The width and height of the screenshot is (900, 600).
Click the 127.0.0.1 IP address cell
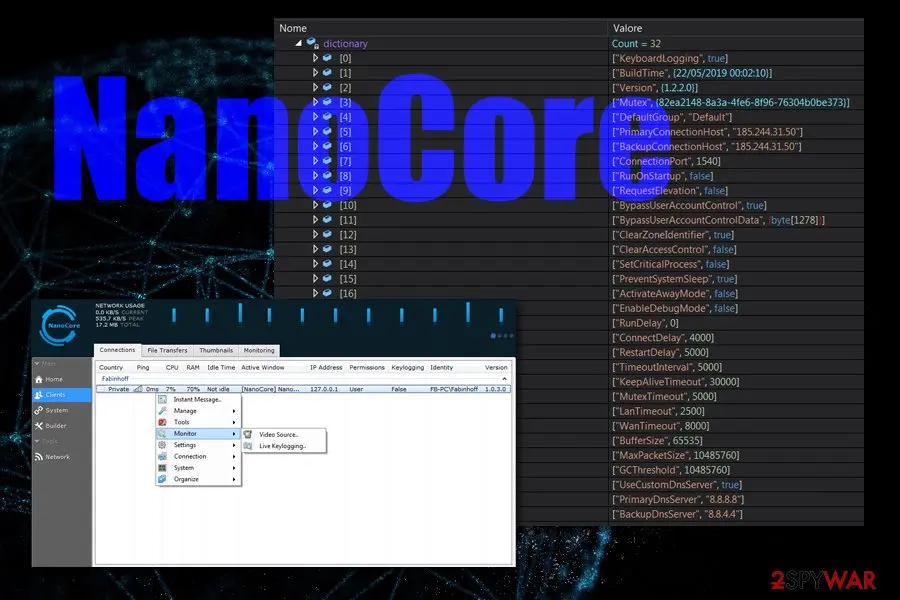[x=324, y=389]
